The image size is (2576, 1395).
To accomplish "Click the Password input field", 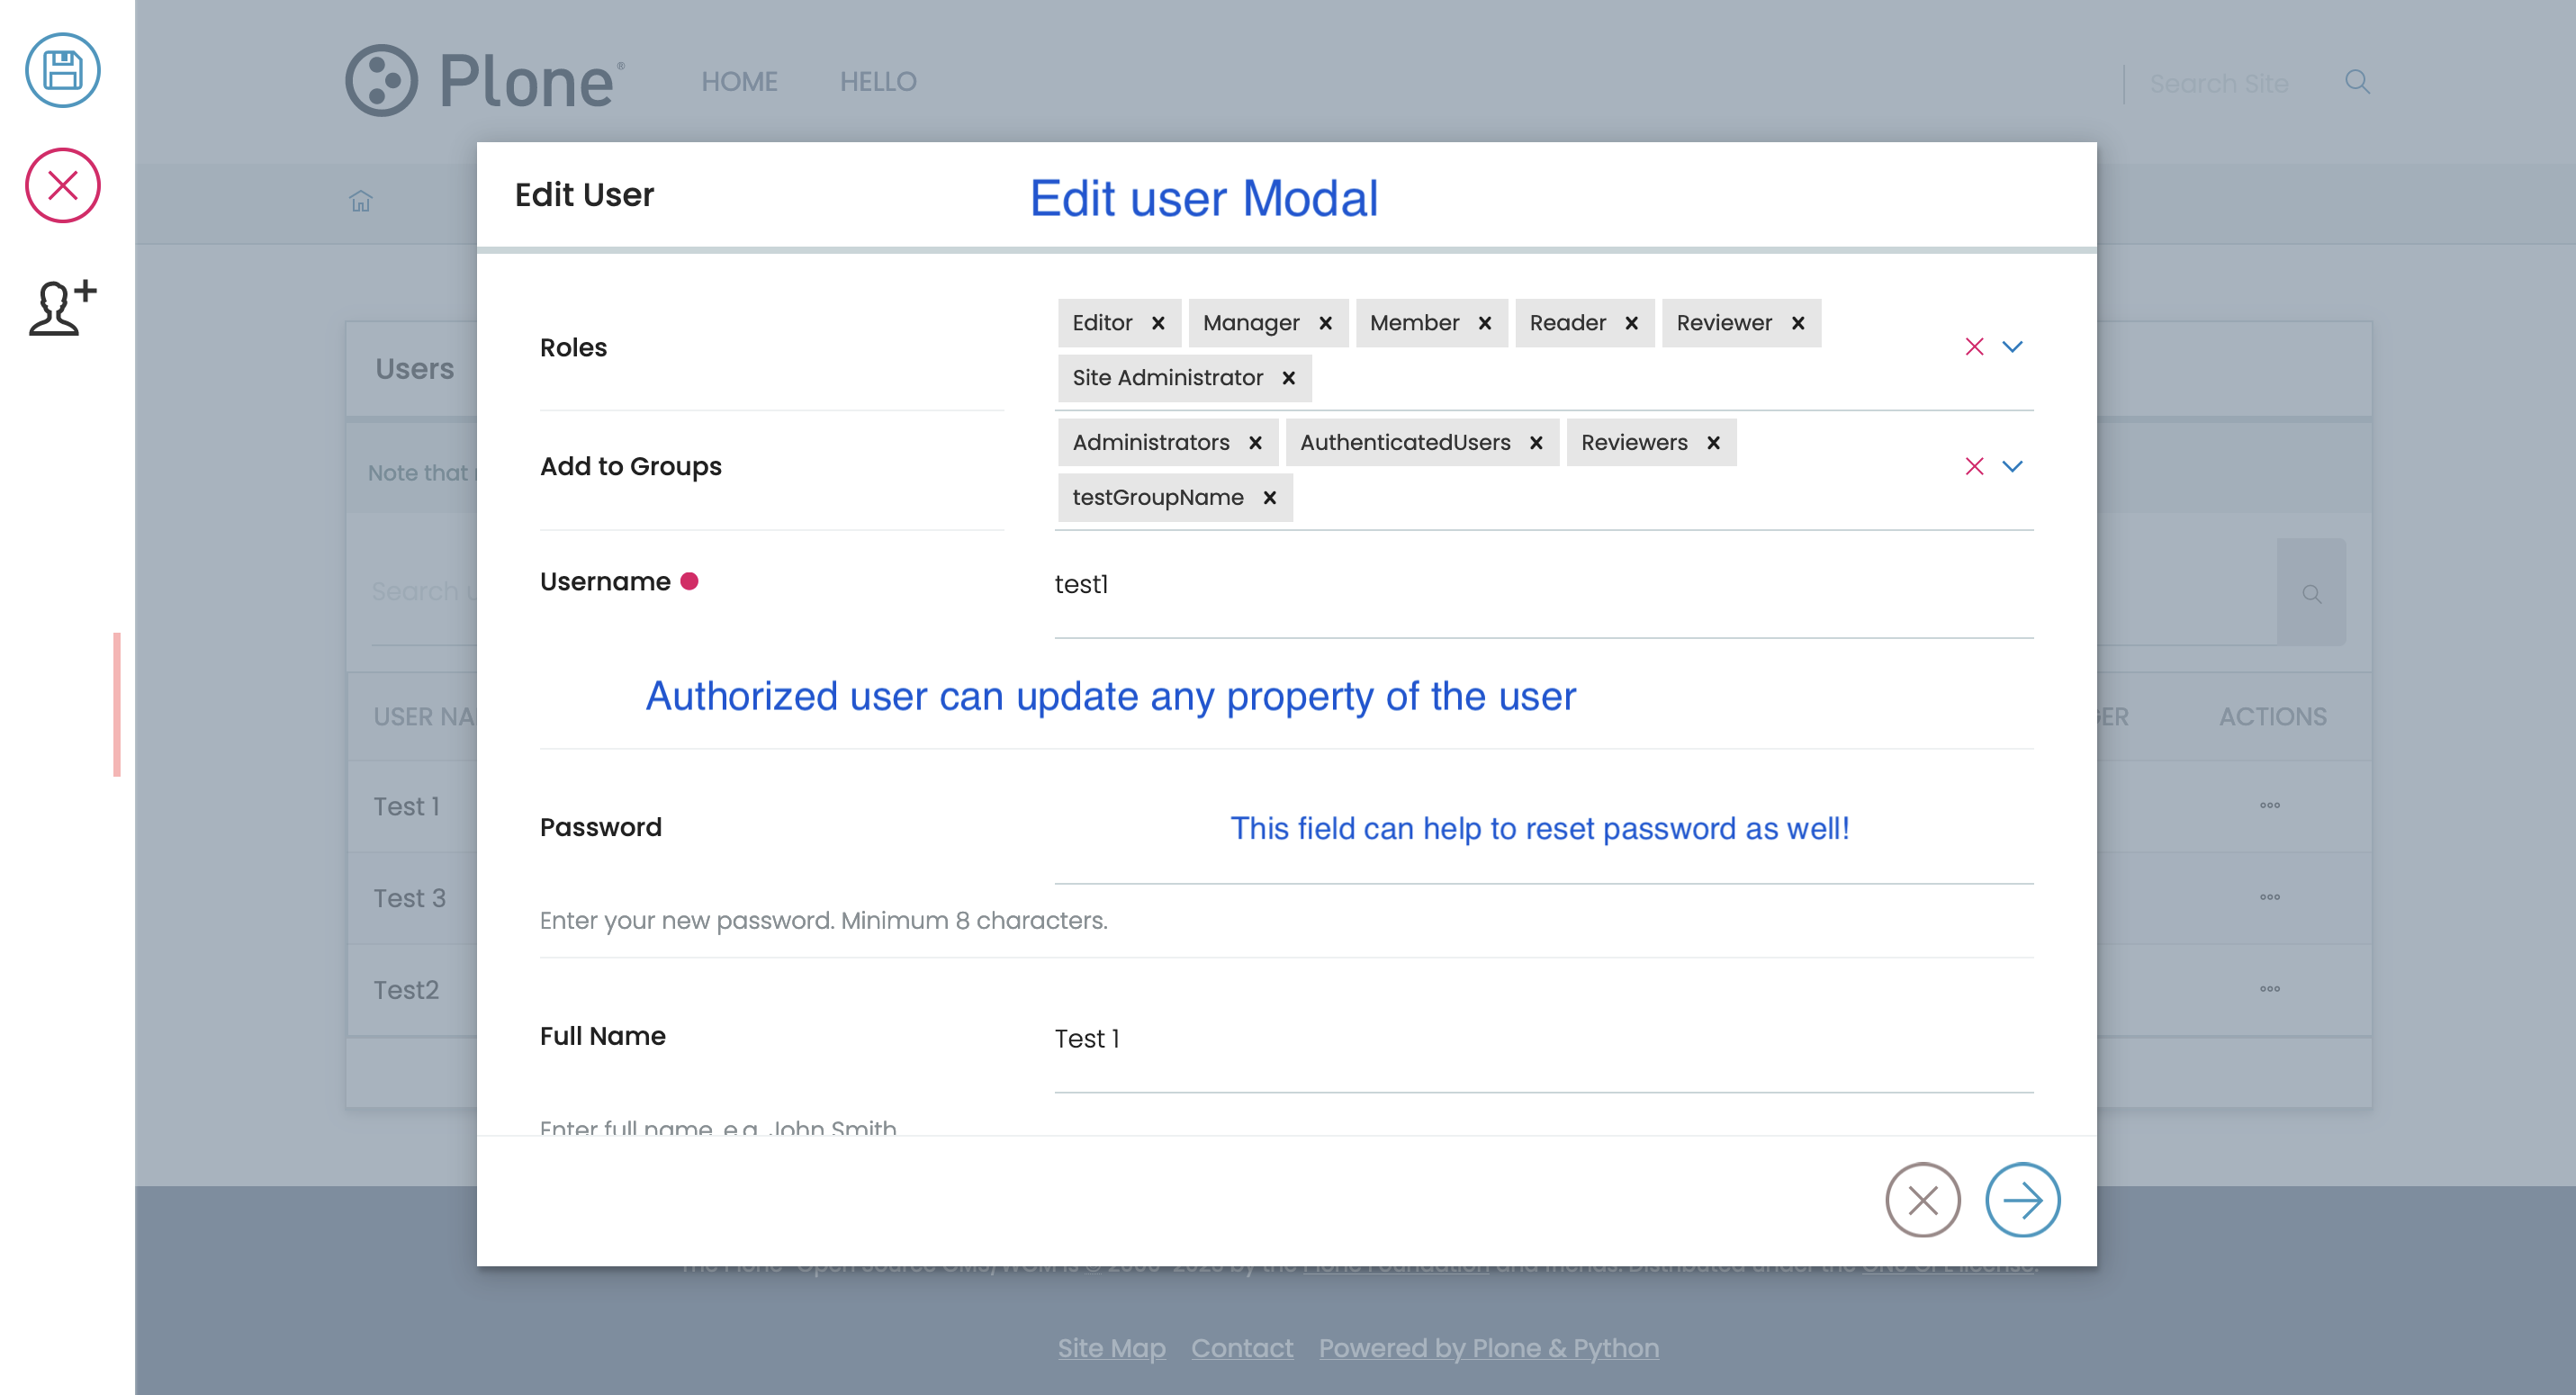I will point(1543,830).
